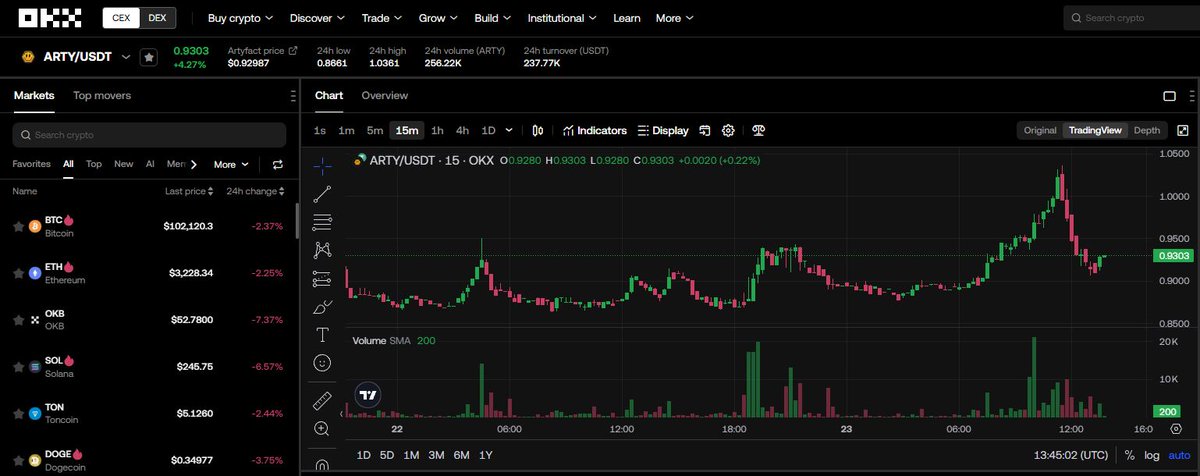This screenshot has height=476, width=1200.
Task: Select the brush drawing tool
Action: click(322, 306)
